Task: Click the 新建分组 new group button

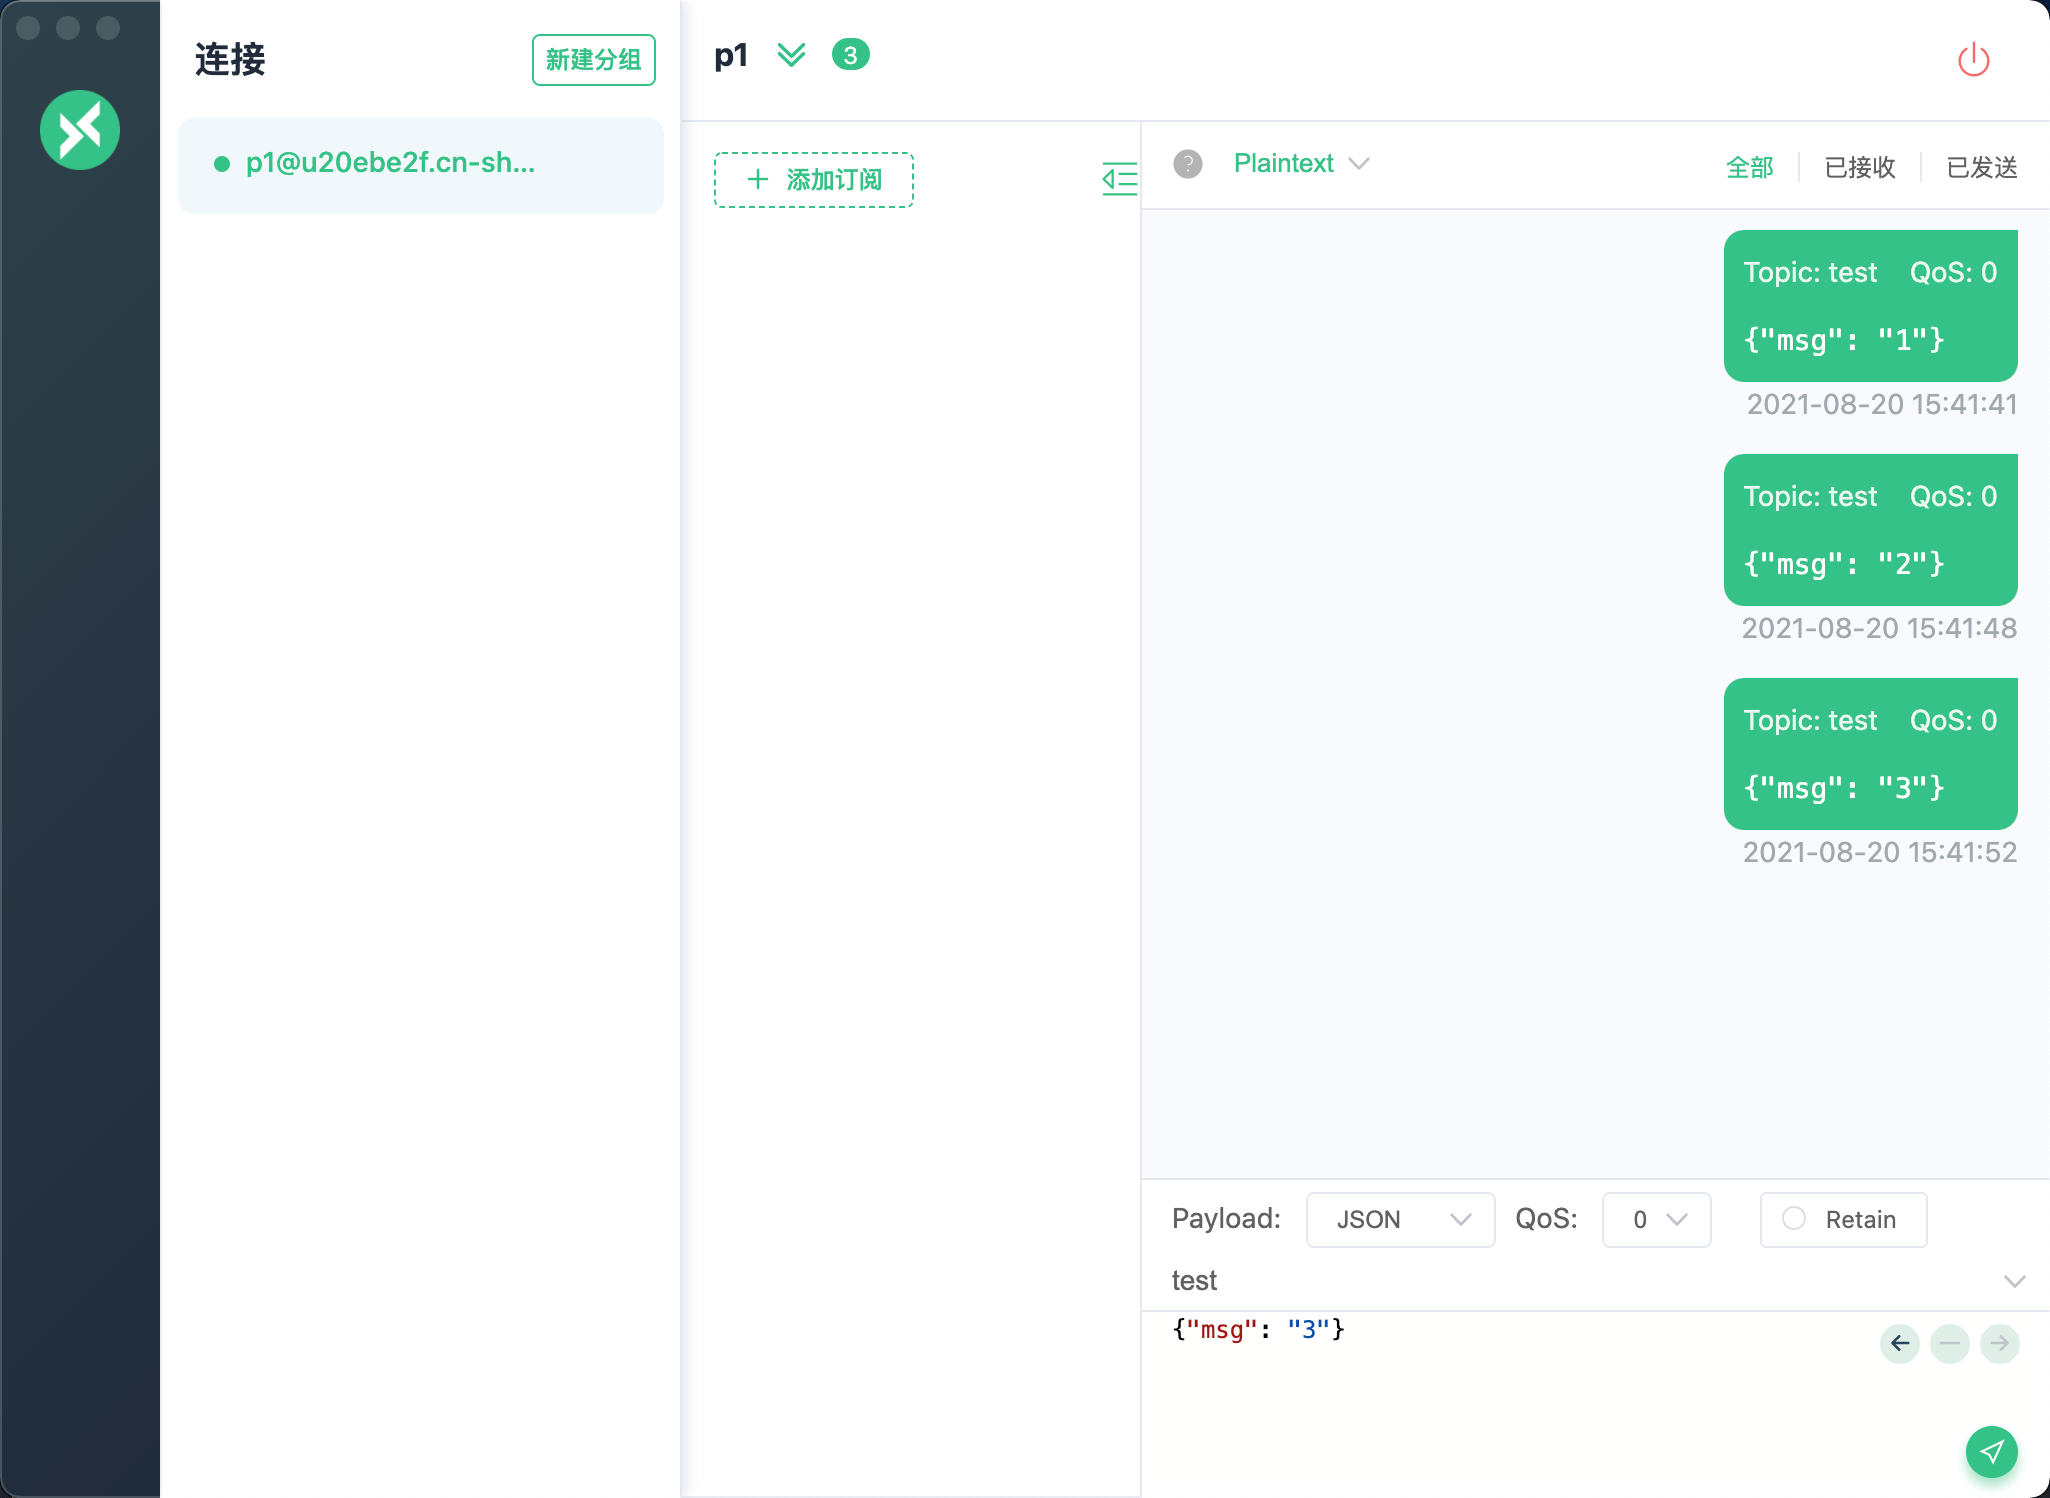Action: point(593,60)
